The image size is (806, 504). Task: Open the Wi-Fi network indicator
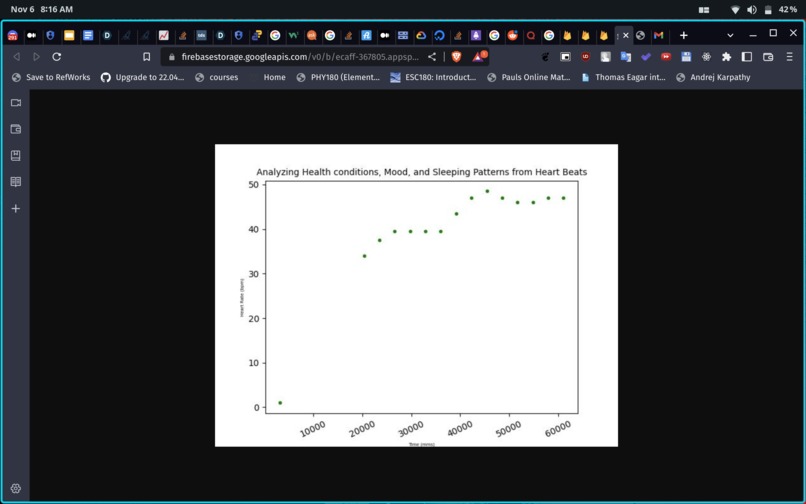(735, 10)
